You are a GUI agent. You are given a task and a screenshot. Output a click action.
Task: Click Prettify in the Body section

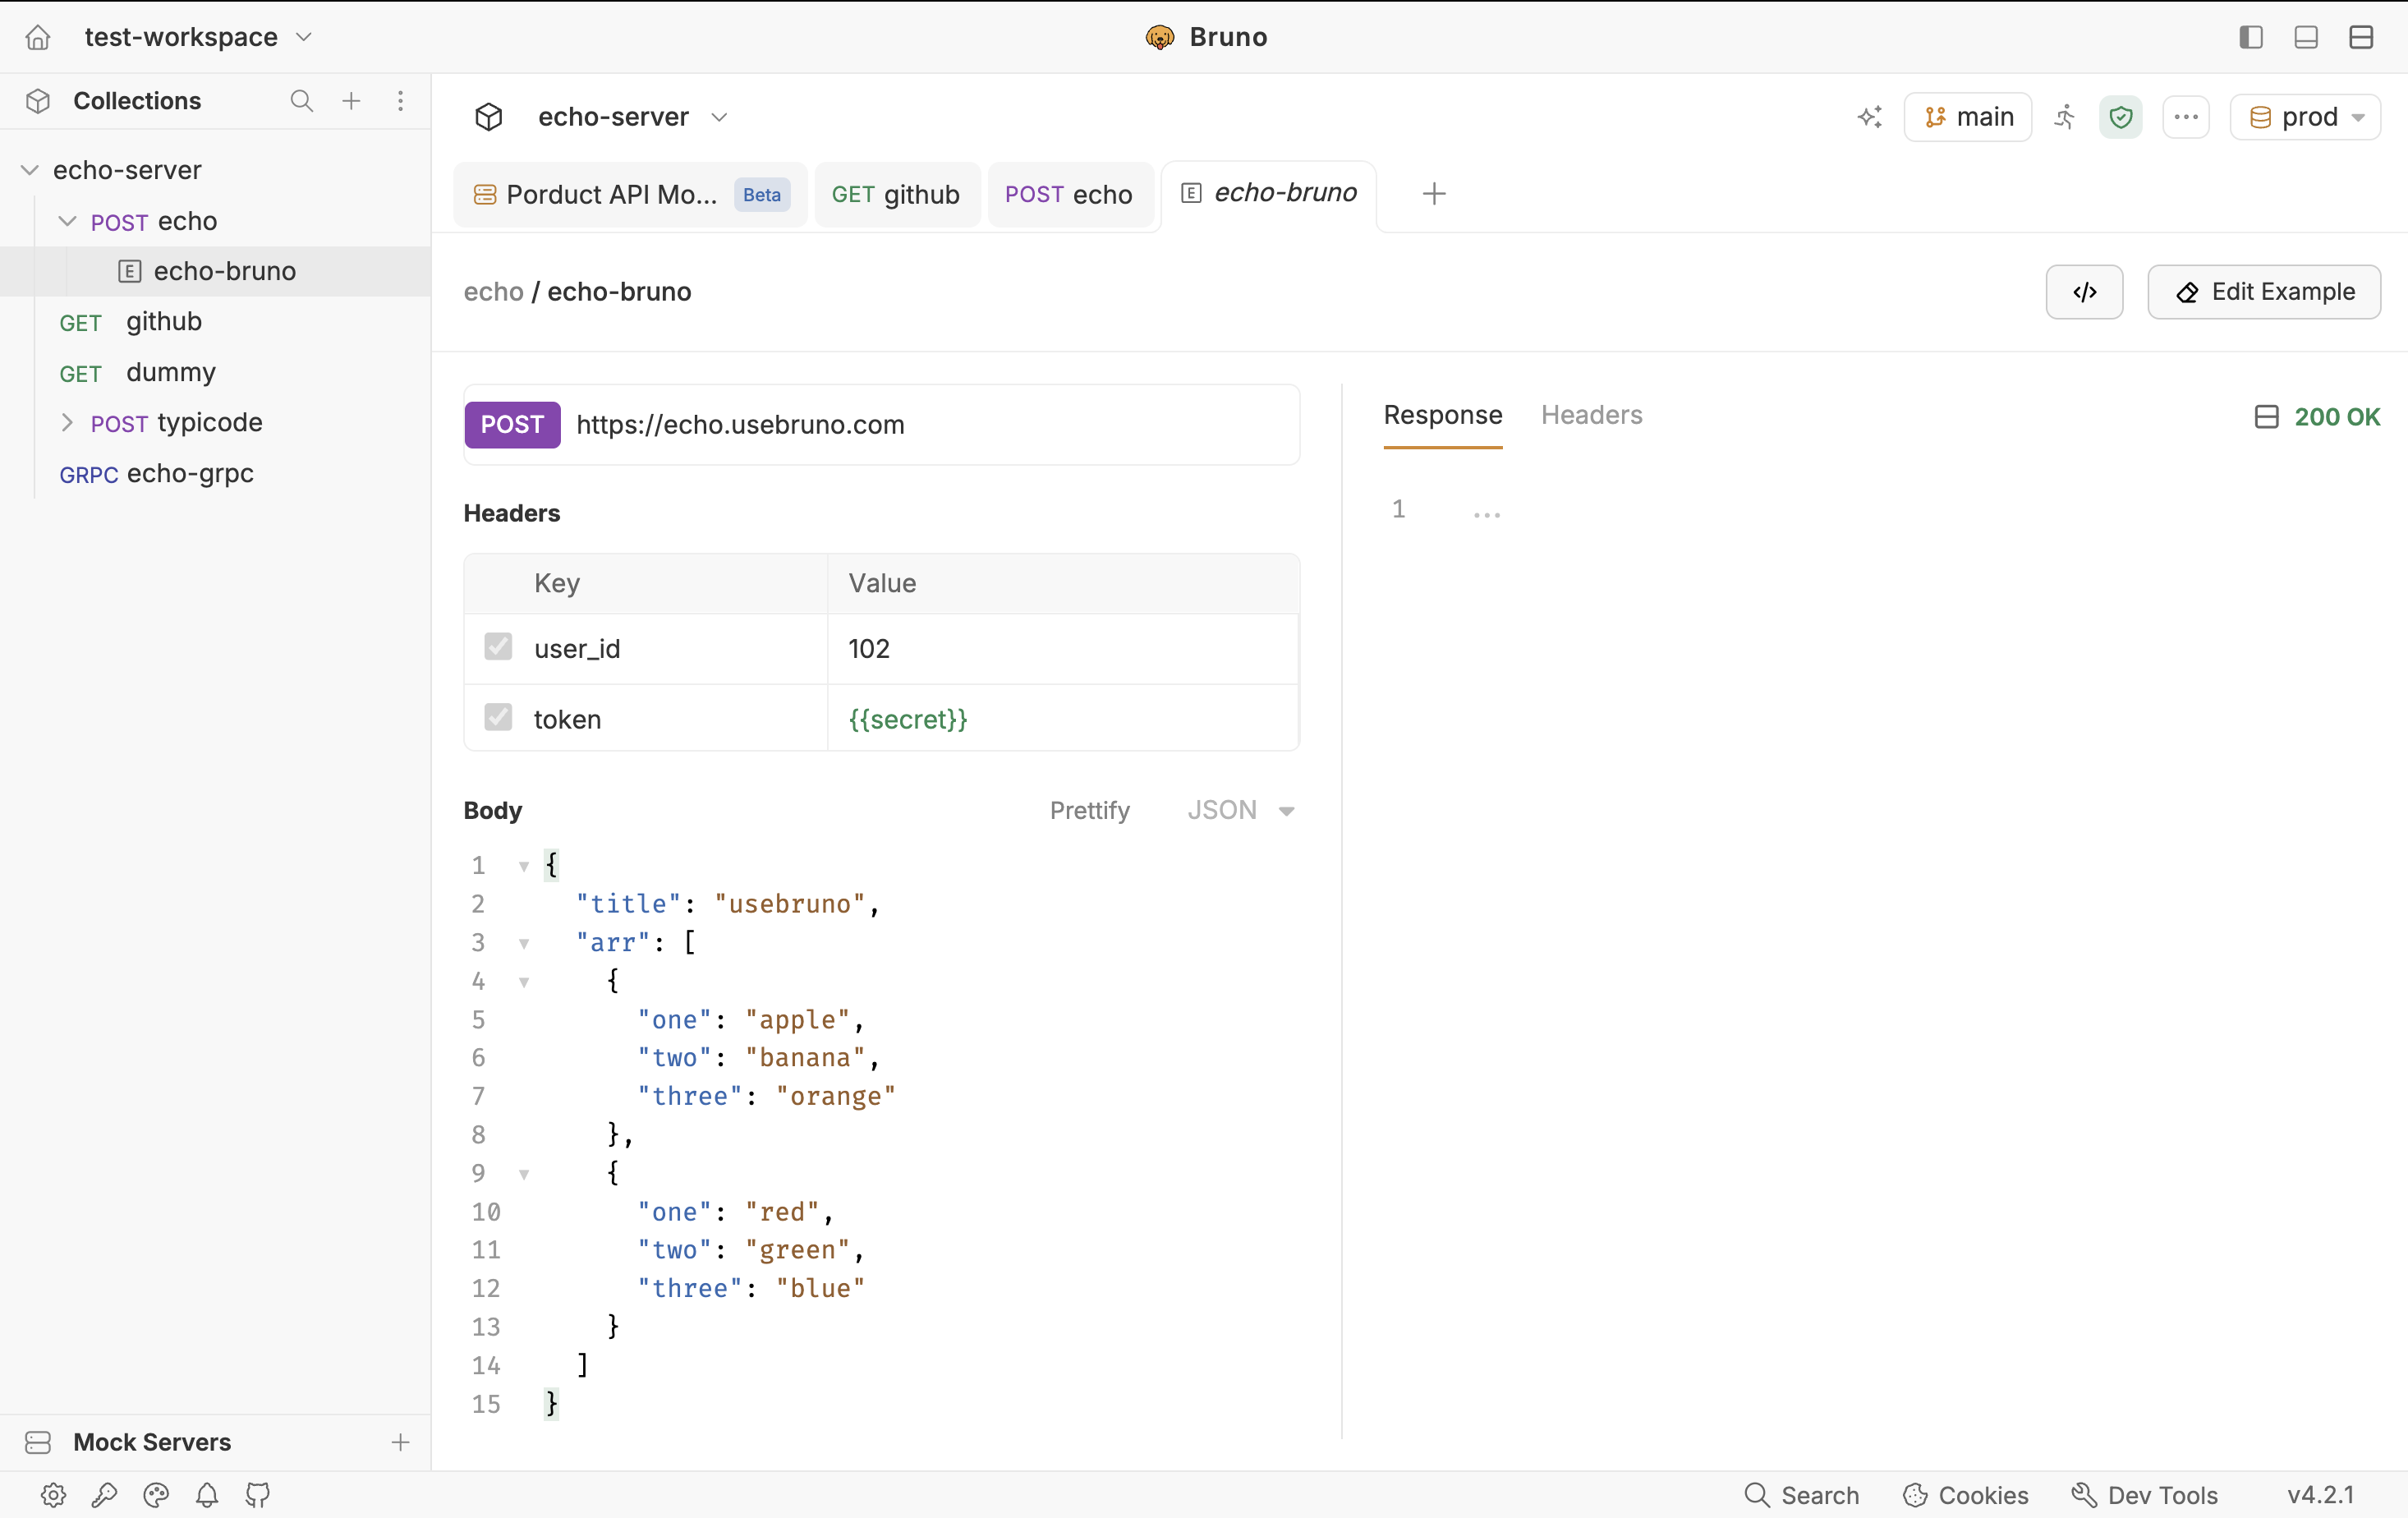point(1089,810)
